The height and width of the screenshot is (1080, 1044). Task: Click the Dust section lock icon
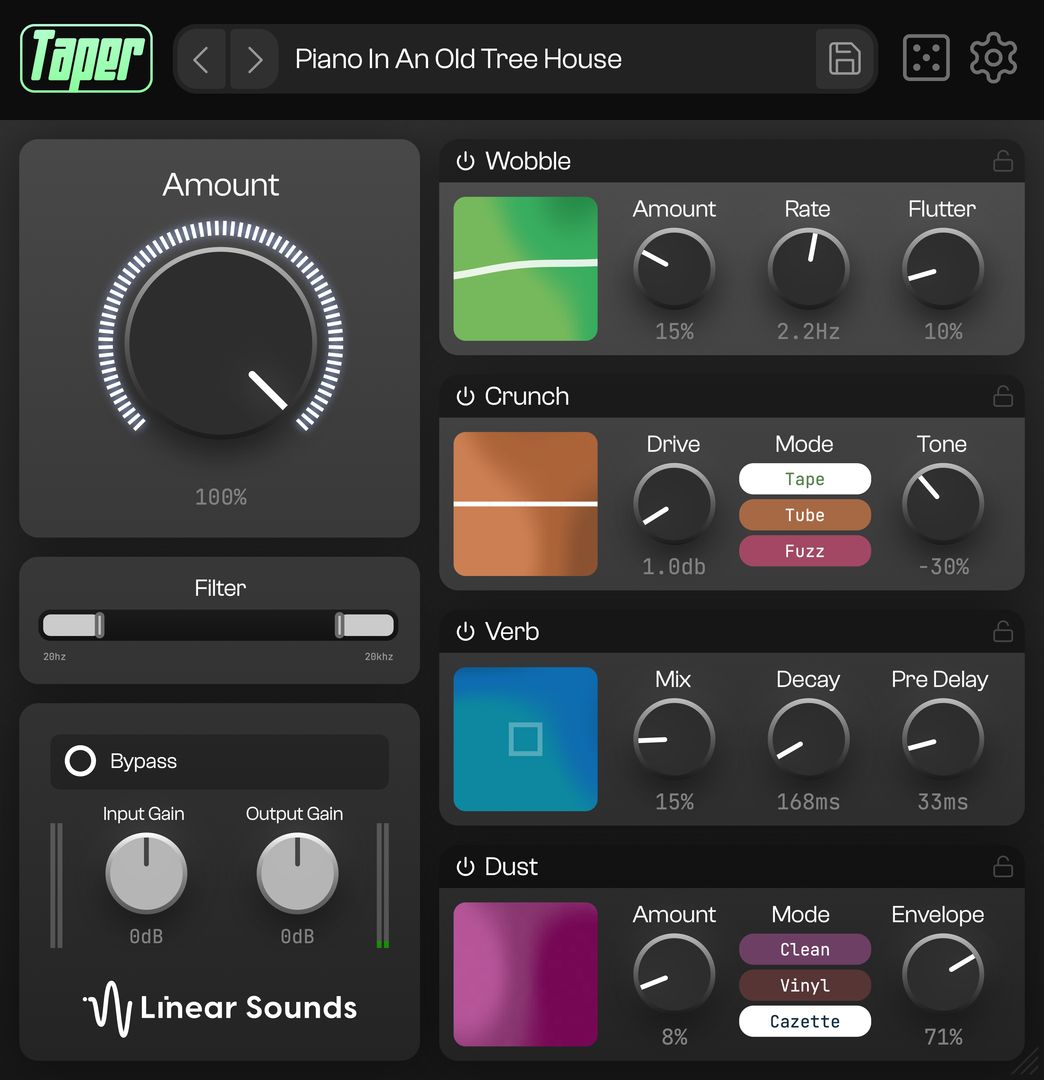1002,866
